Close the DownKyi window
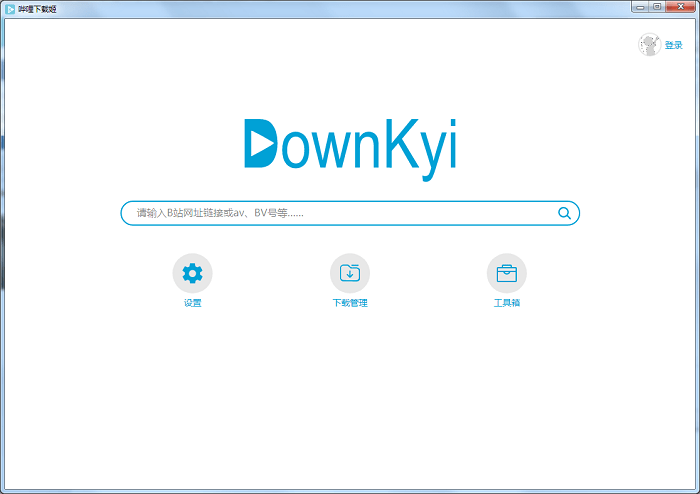 click(680, 6)
